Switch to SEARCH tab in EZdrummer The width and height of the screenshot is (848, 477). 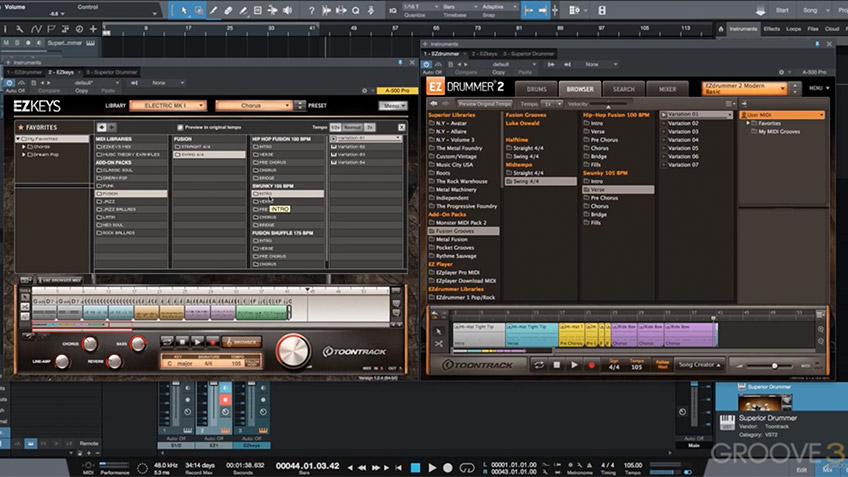624,89
